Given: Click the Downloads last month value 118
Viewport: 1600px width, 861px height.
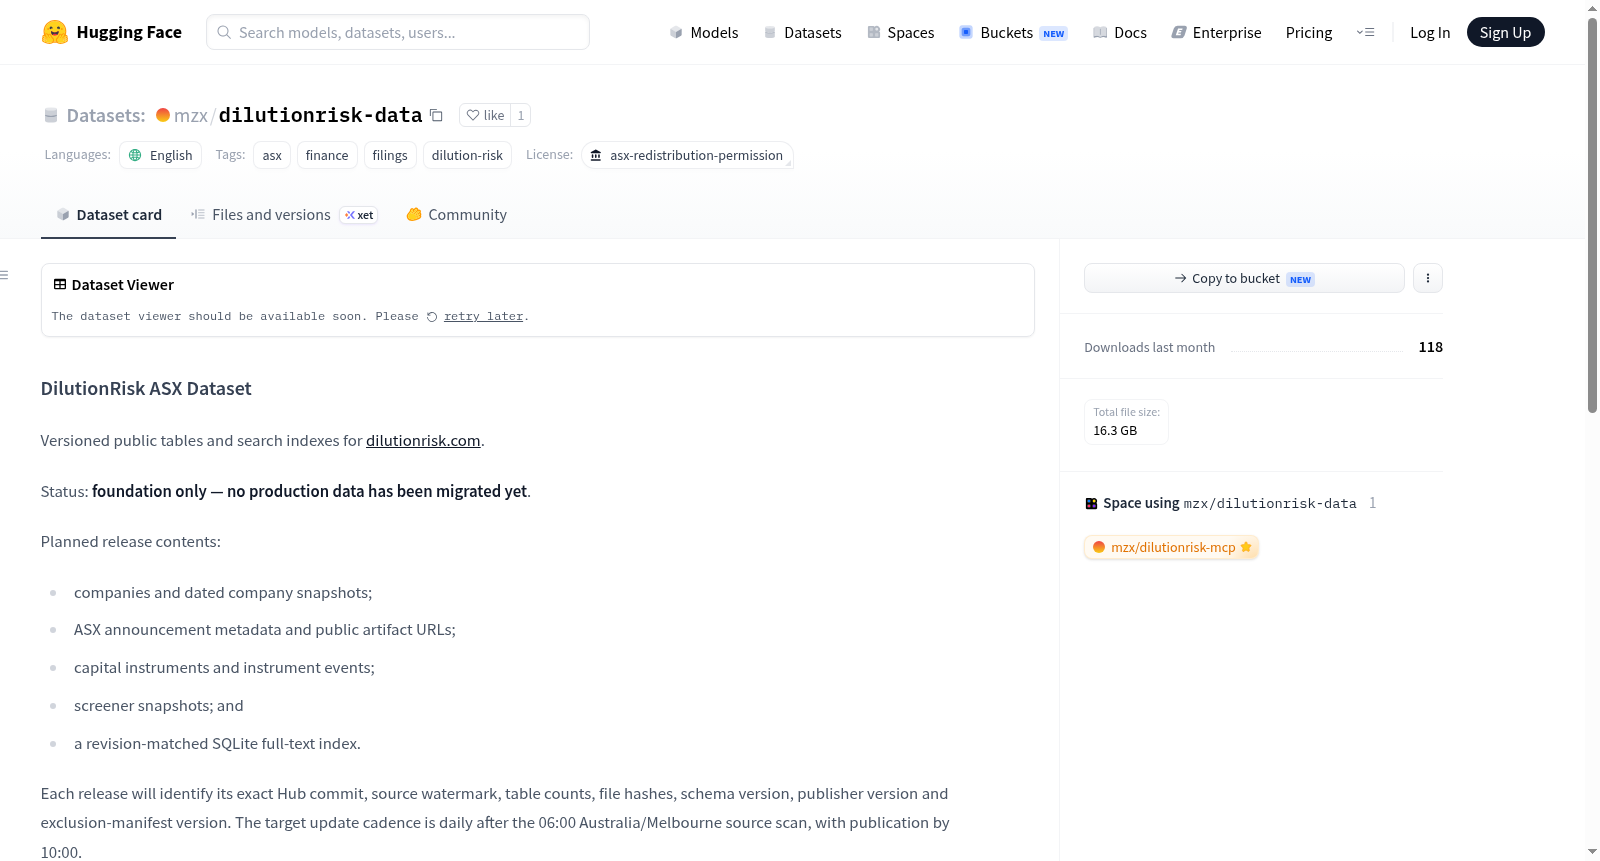Looking at the screenshot, I should (1431, 347).
